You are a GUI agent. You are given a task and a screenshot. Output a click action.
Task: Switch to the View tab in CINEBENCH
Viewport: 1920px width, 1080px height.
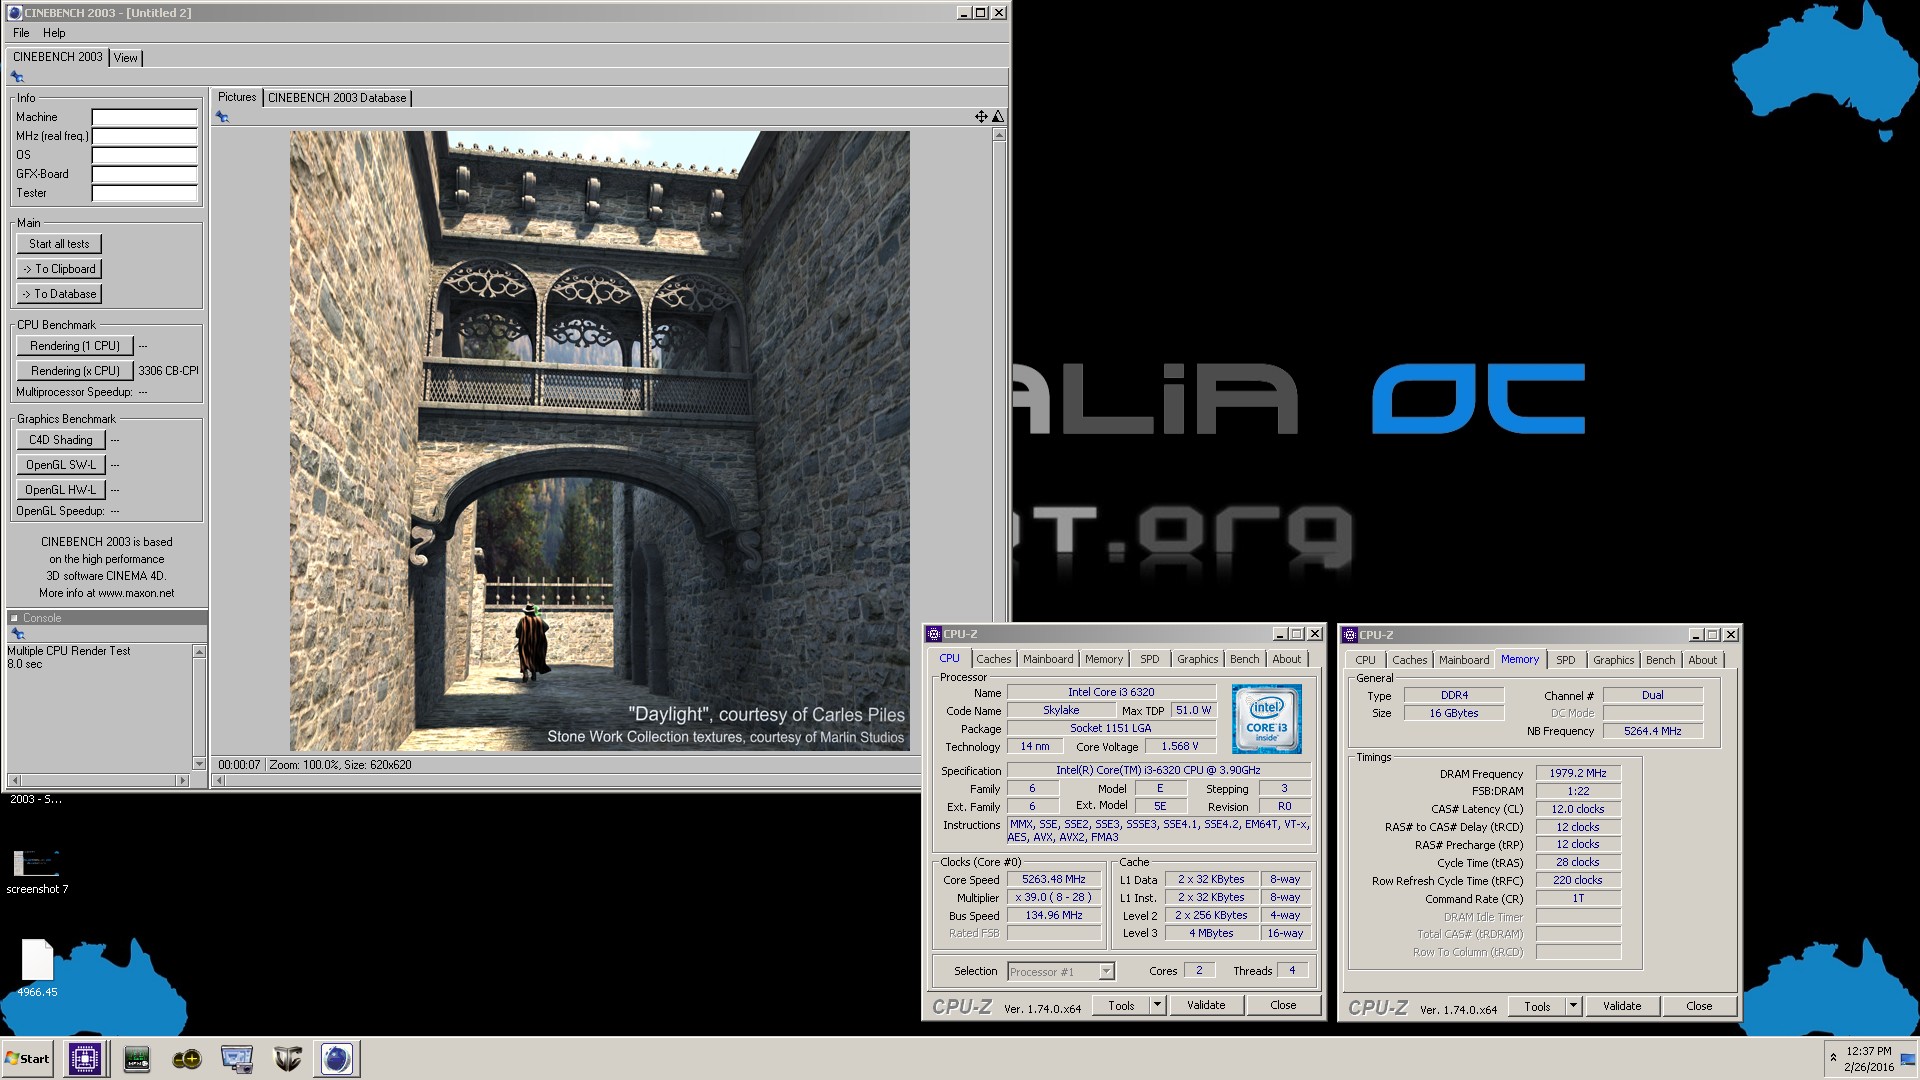point(126,58)
